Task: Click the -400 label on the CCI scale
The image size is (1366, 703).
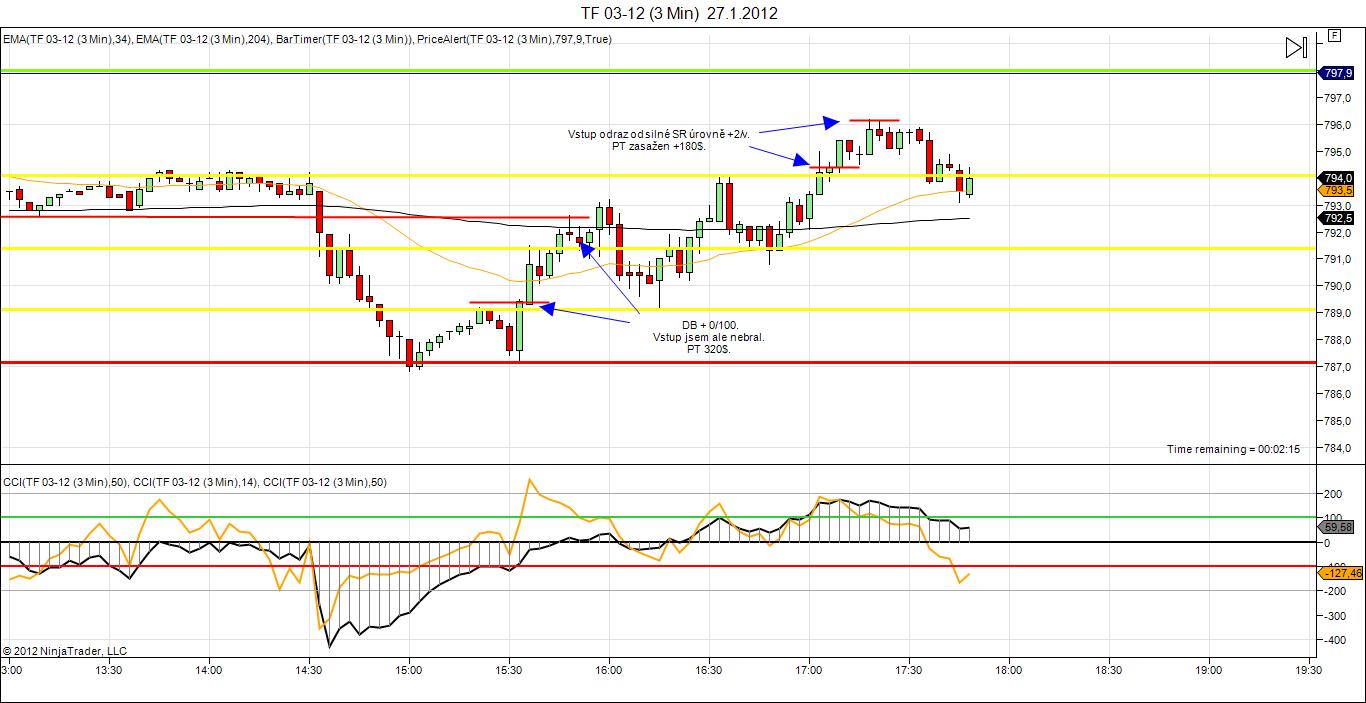Action: coord(1333,640)
